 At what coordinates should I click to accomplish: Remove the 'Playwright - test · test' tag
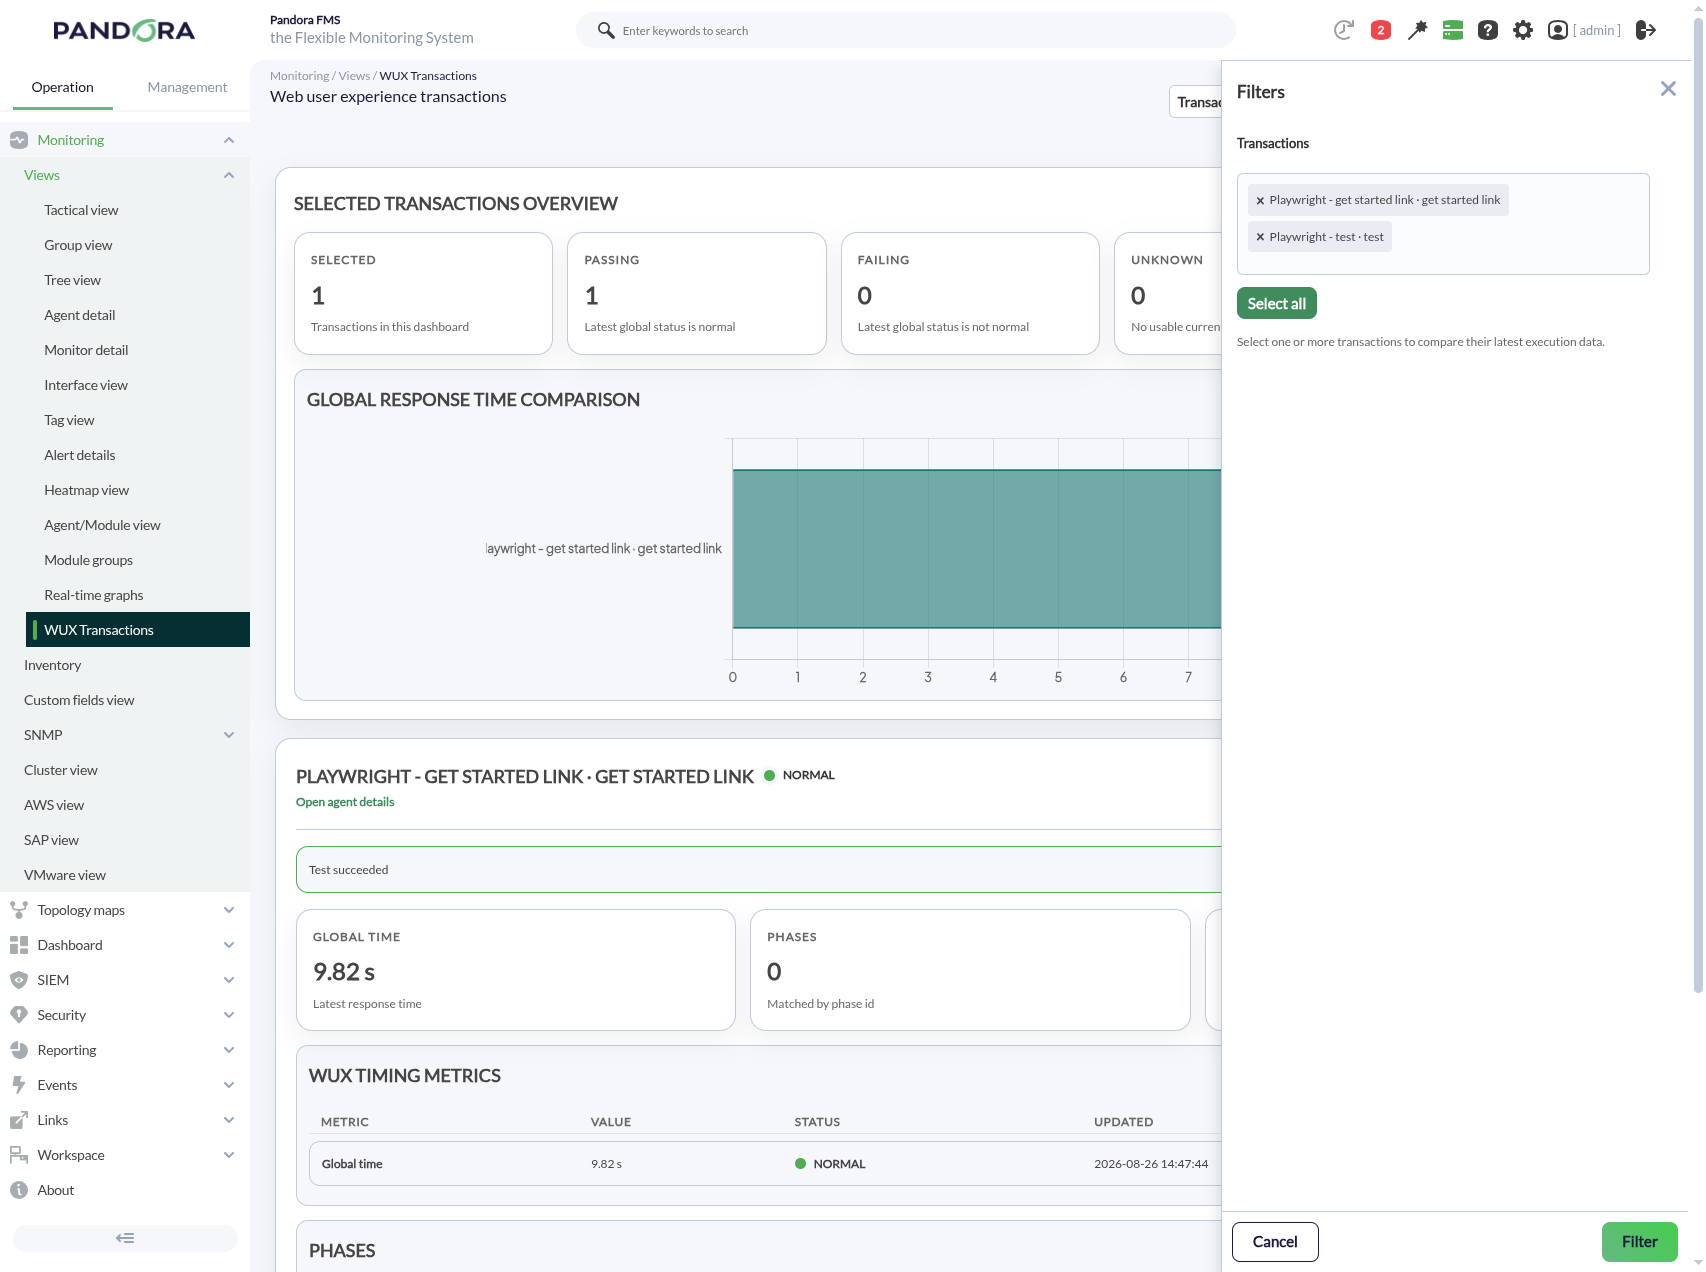pos(1260,238)
